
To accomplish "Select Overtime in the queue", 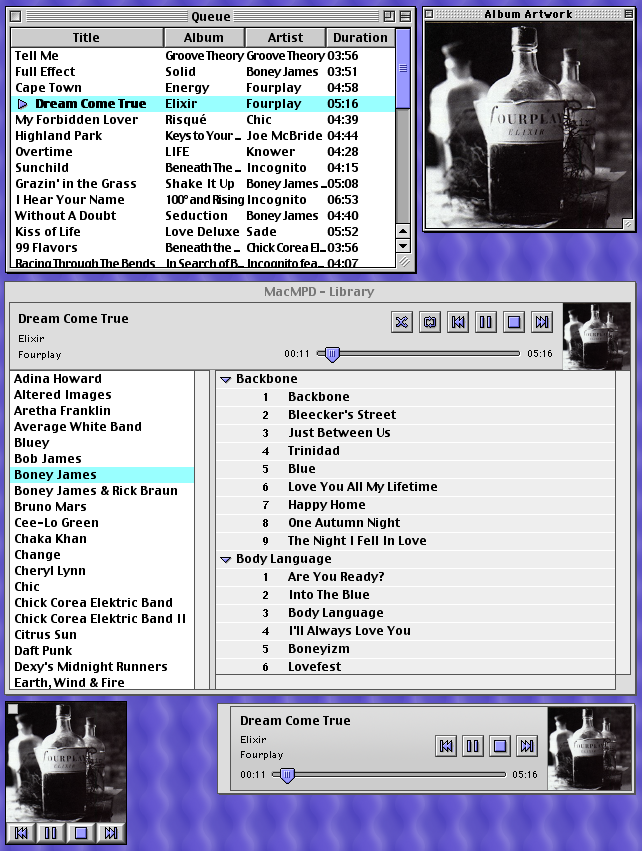I will [x=203, y=152].
